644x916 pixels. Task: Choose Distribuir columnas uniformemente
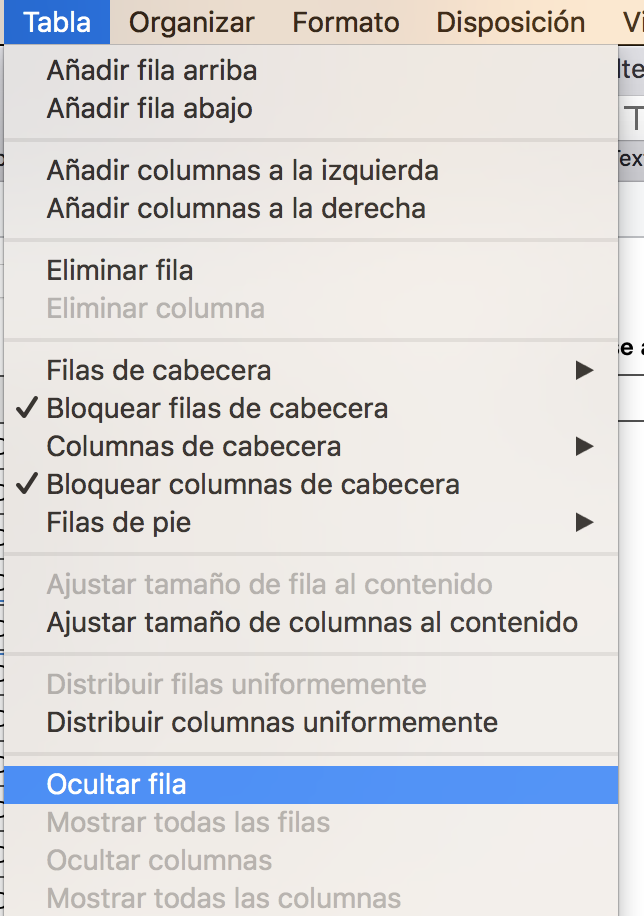point(272,721)
